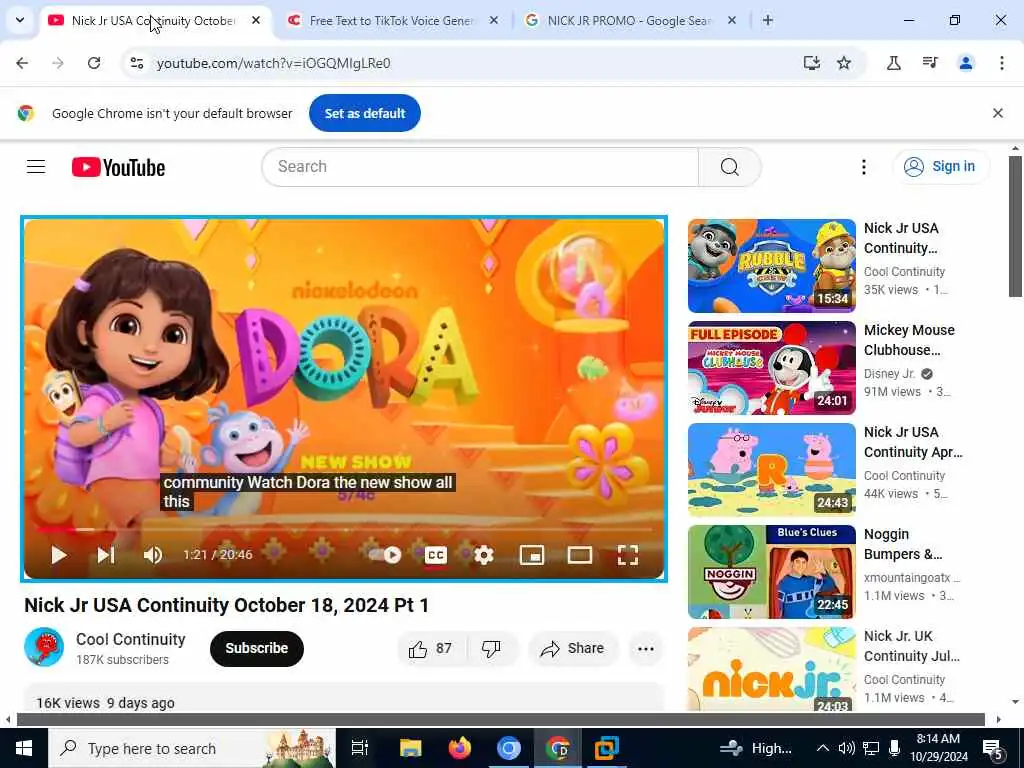Open Chrome Labs flask icon
The width and height of the screenshot is (1024, 768).
[893, 63]
